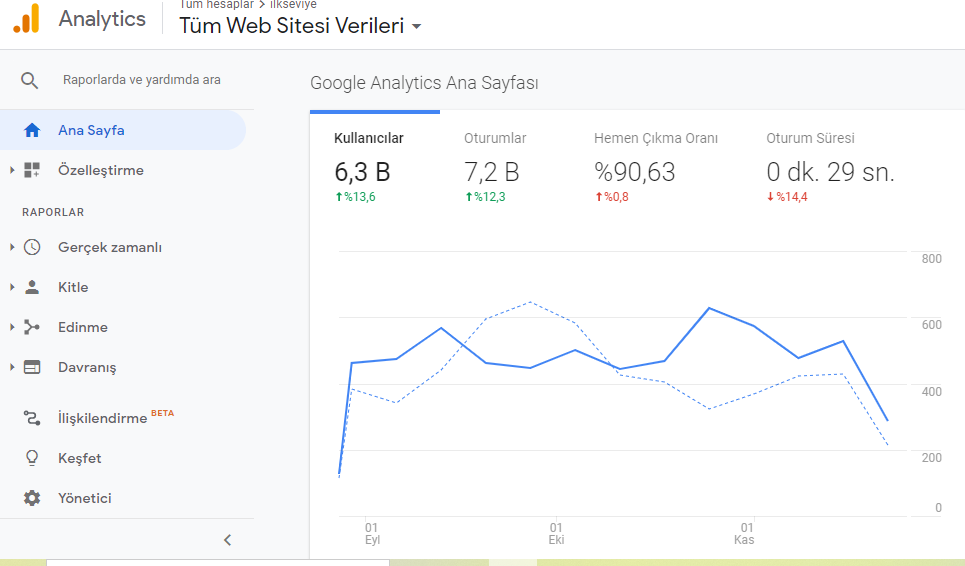Expand the Edinme tree arrow
This screenshot has width=965, height=566.
[12, 327]
